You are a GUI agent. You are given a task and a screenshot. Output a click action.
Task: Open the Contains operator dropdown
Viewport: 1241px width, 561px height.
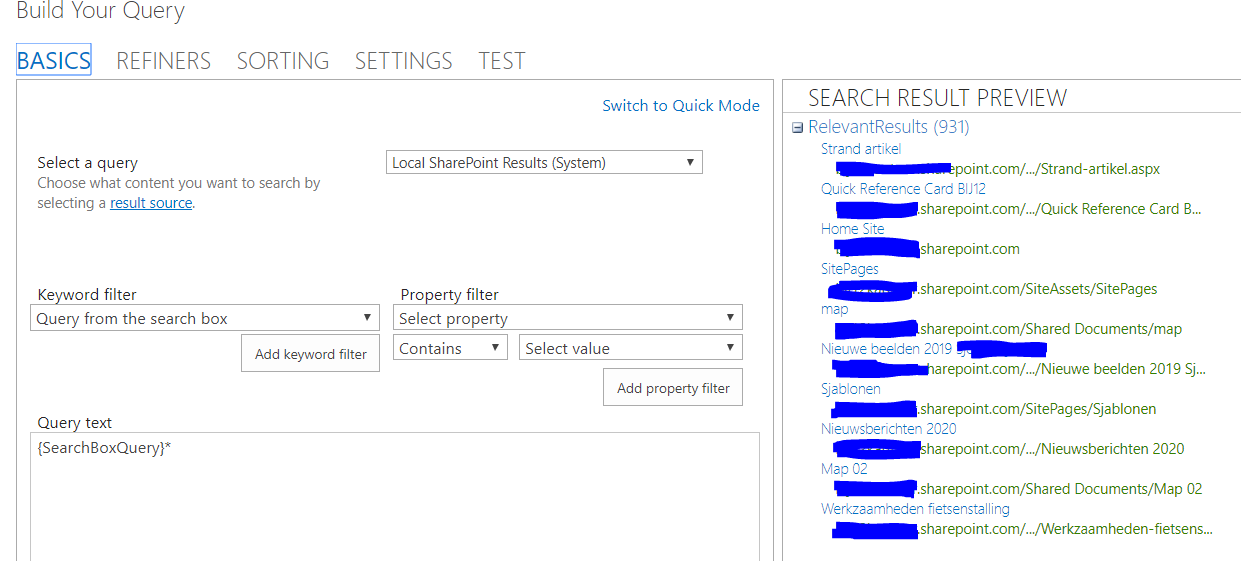pos(451,348)
